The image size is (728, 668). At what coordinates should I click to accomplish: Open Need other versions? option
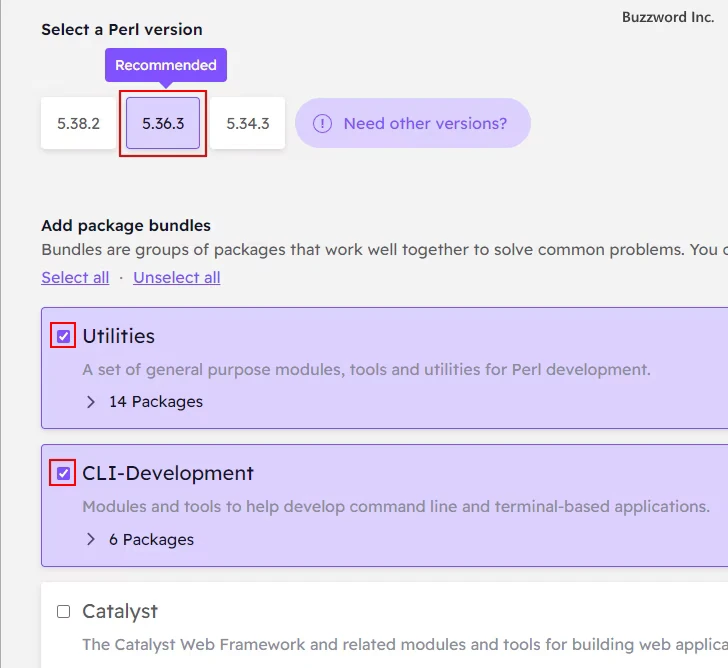click(x=413, y=123)
